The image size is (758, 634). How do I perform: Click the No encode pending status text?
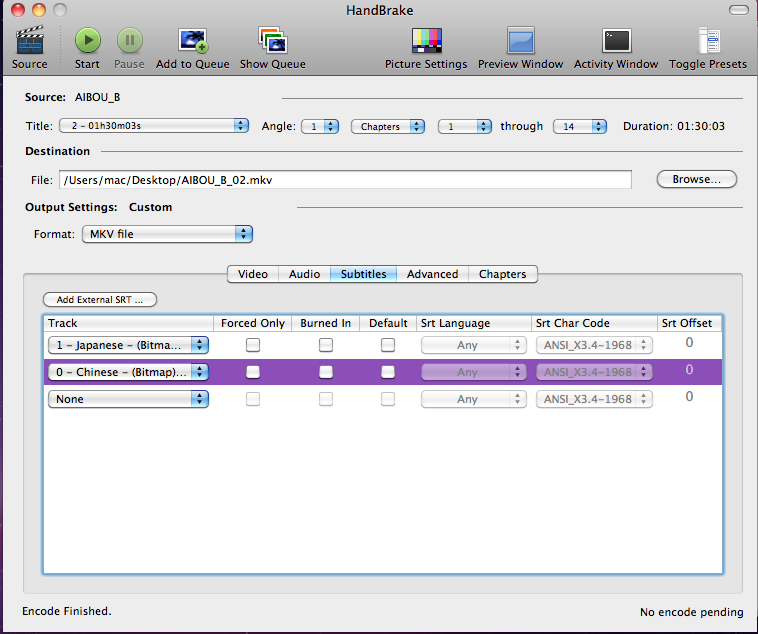coord(692,612)
